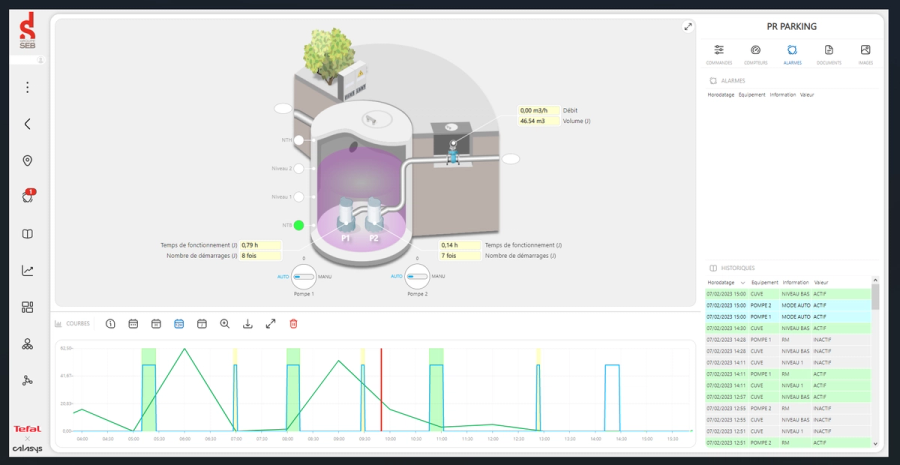Select the 12:55 POMPE 2 RM INACTIF row
The image size is (900, 465).
[x=788, y=409]
